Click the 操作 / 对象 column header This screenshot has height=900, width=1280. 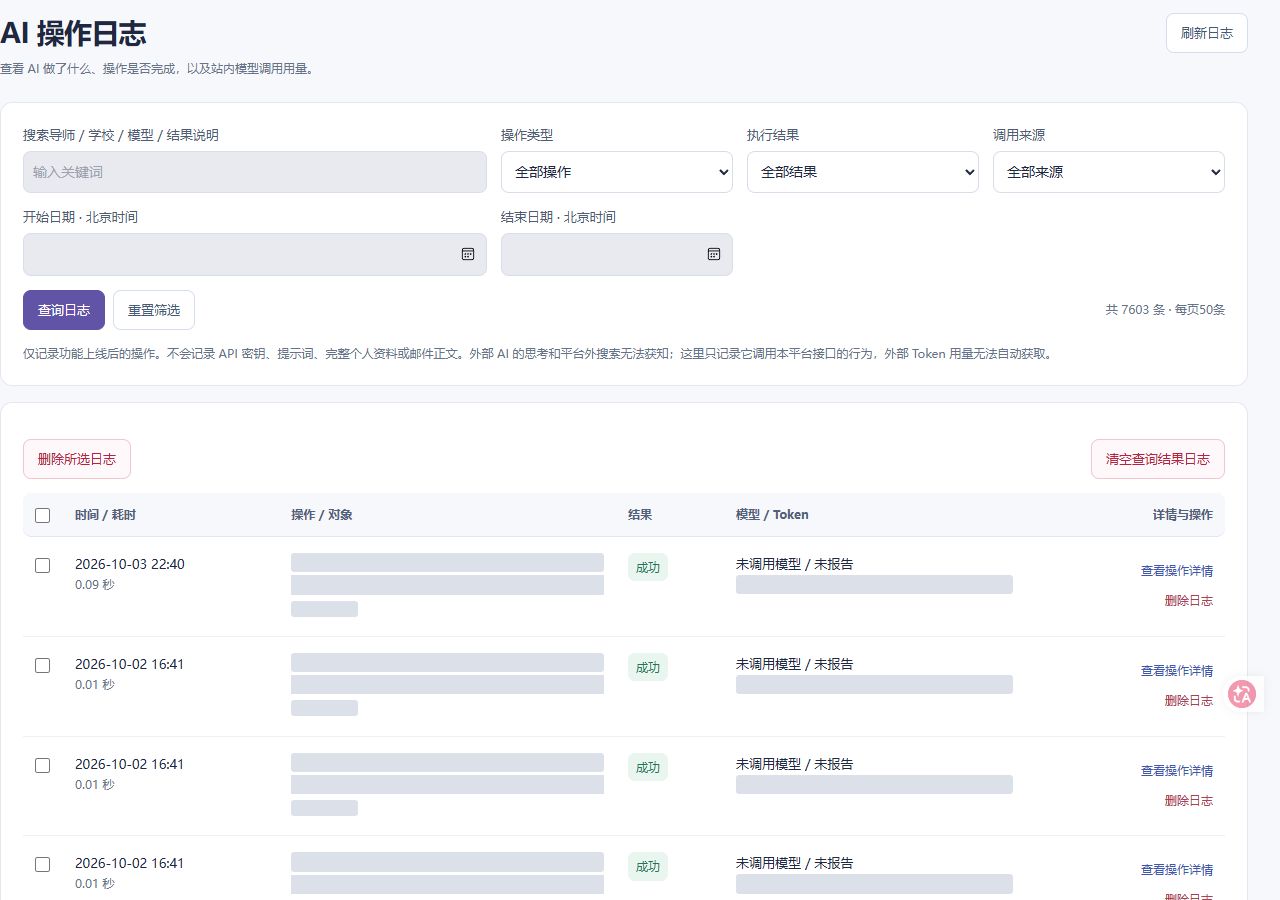[x=322, y=515]
